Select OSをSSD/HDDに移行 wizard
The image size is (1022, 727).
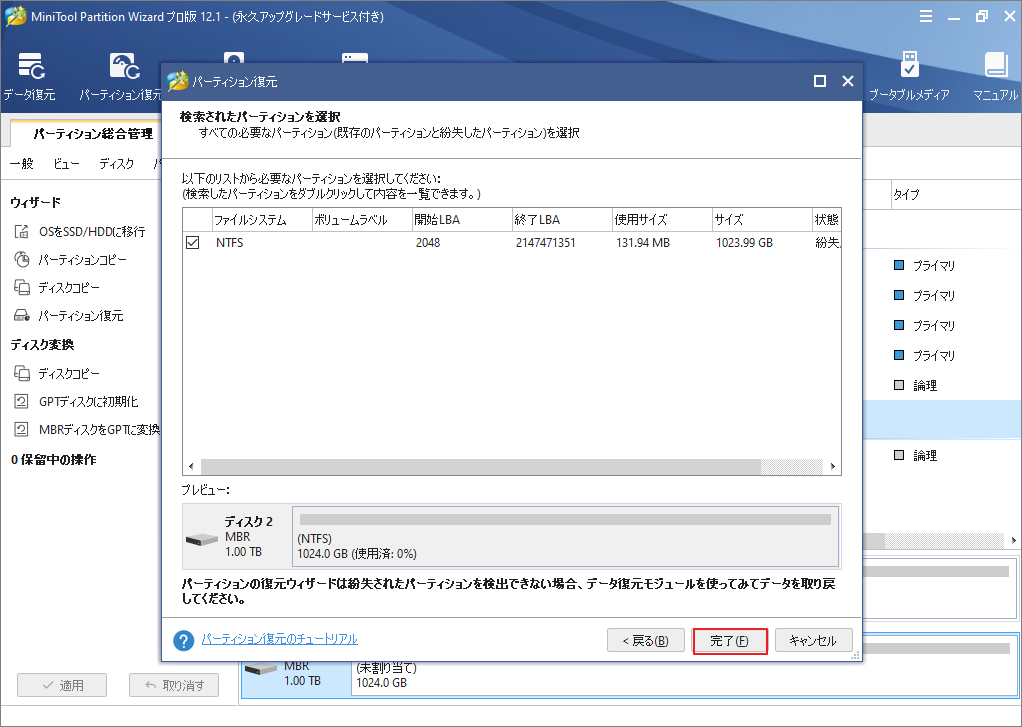click(x=90, y=231)
